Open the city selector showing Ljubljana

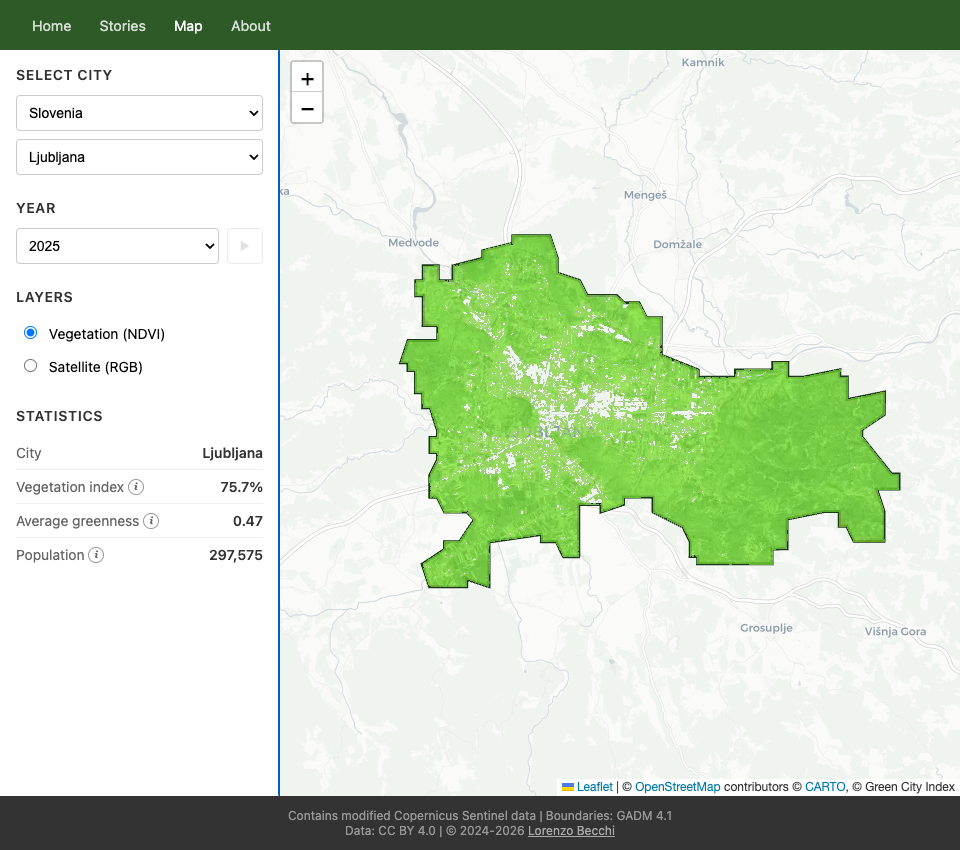(139, 157)
